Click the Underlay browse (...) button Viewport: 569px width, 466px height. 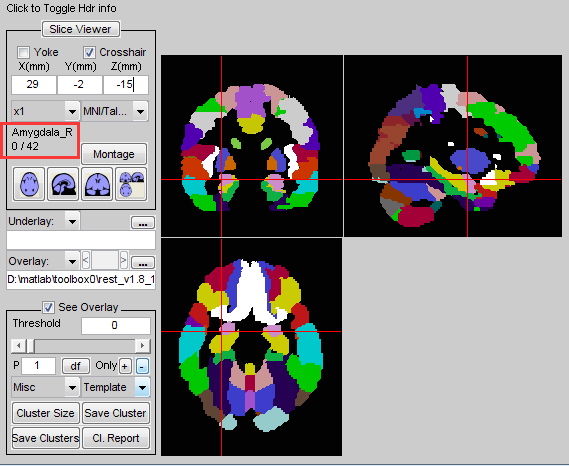pyautogui.click(x=143, y=223)
